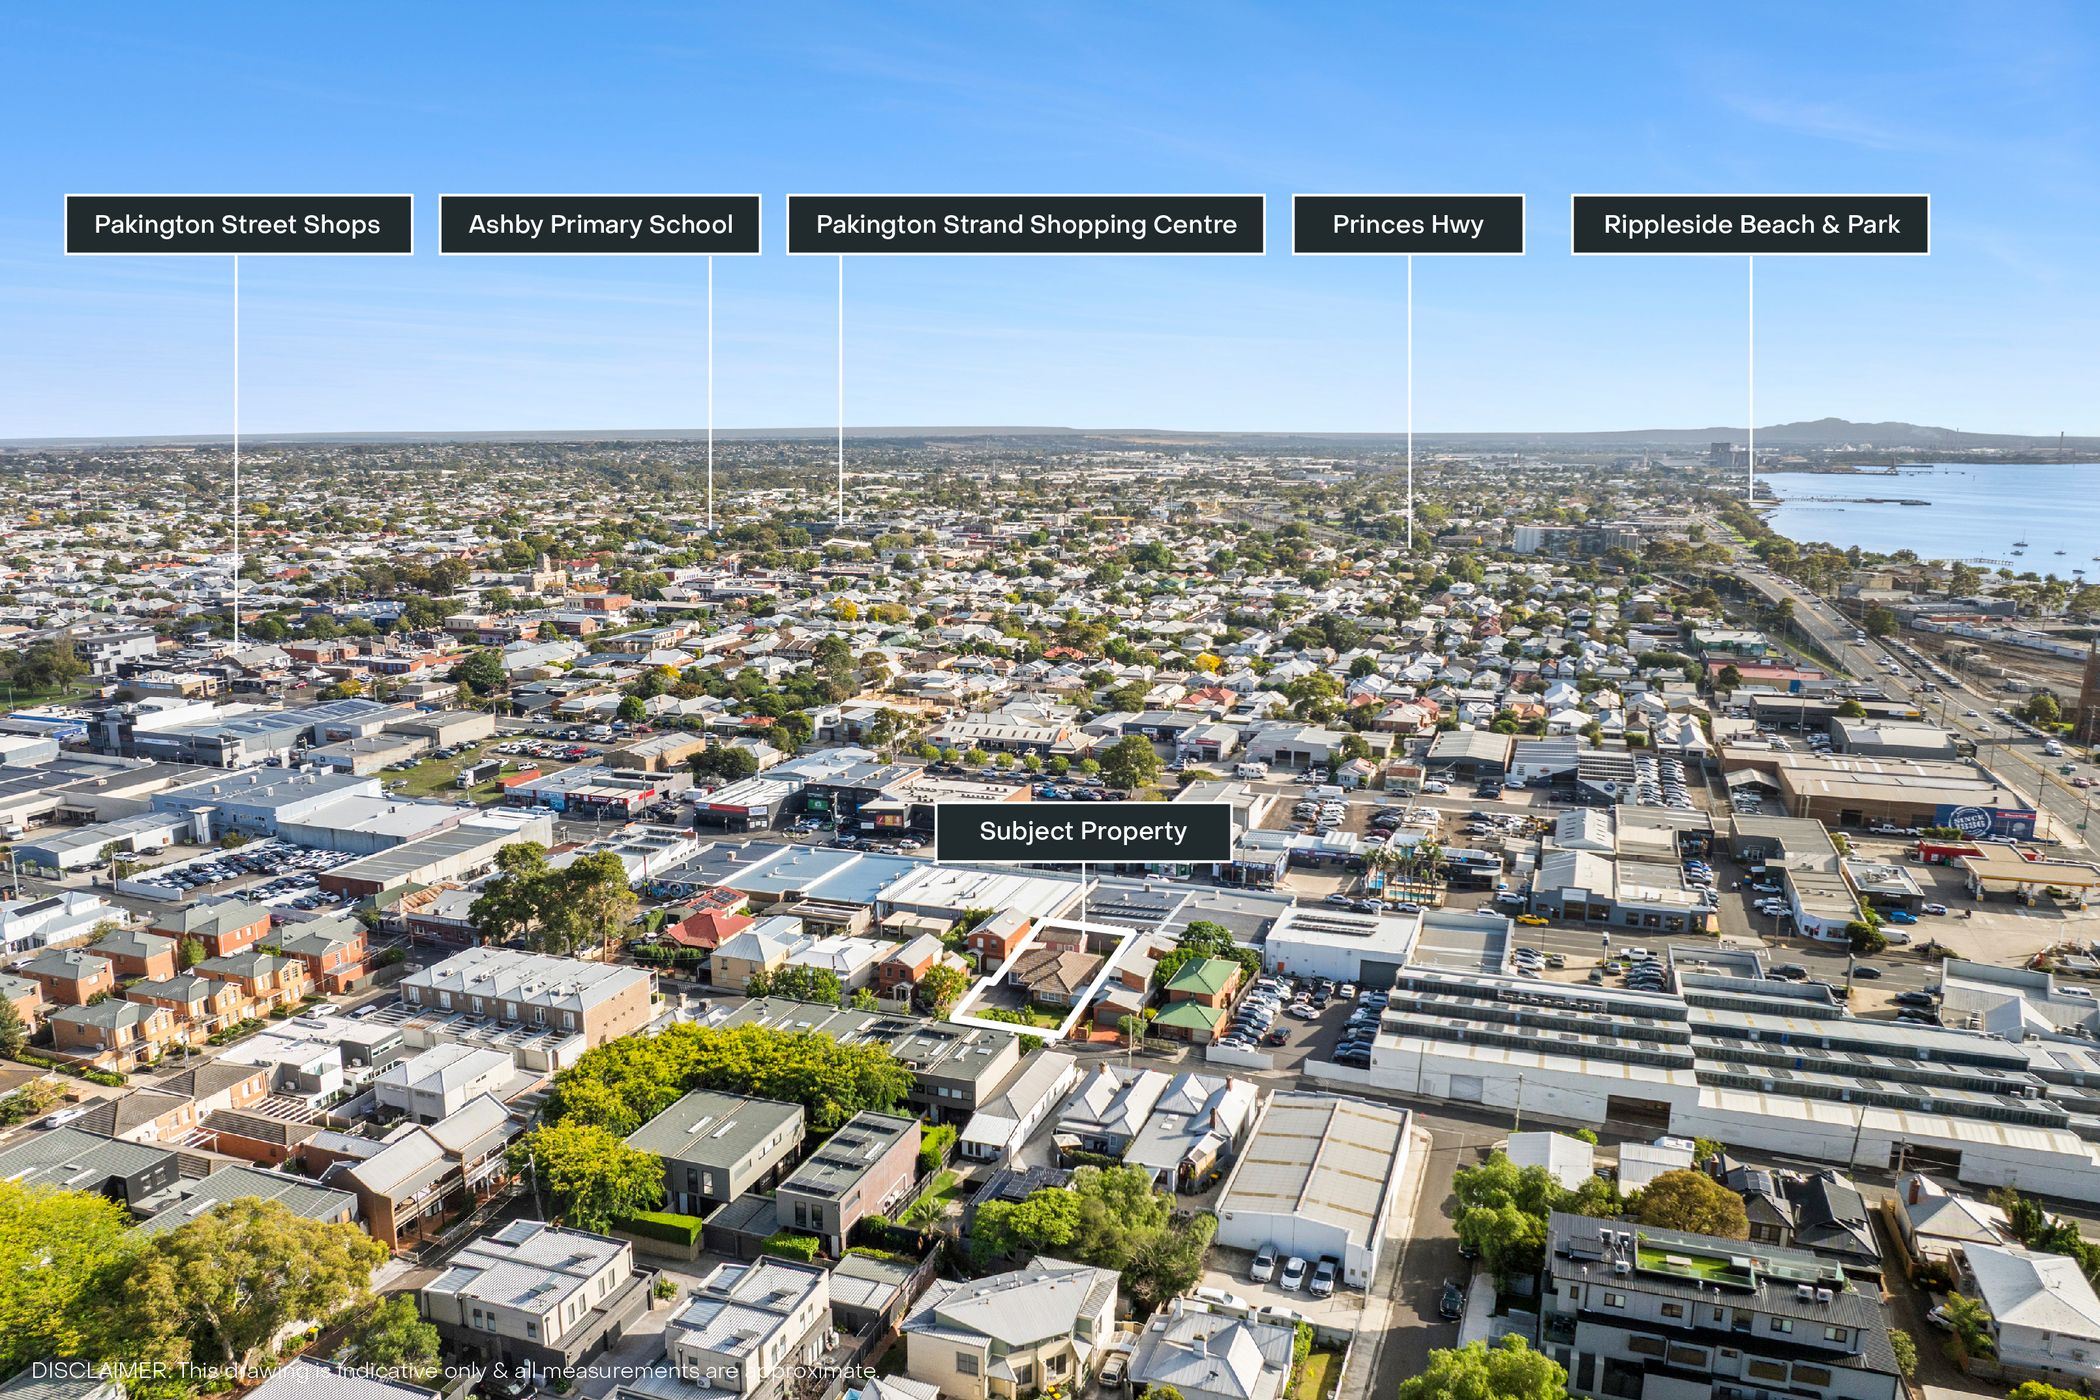Click the red-tiled roof house left of the subject property
Viewport: 2100px width, 1400px height.
[x=706, y=930]
